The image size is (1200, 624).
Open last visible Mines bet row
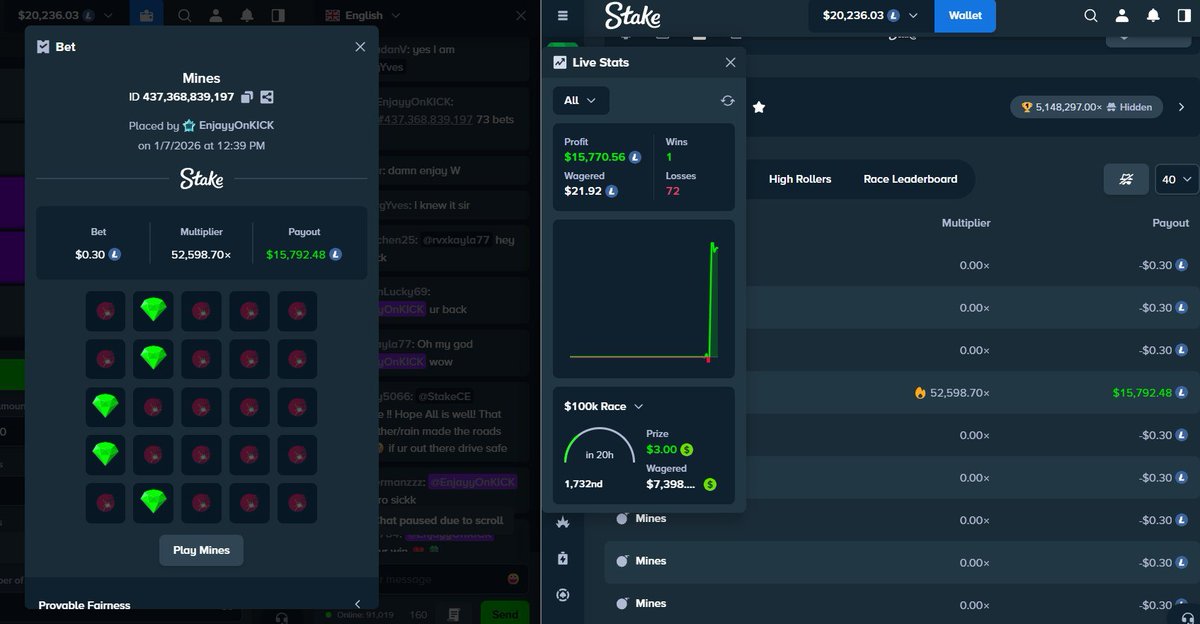point(902,604)
